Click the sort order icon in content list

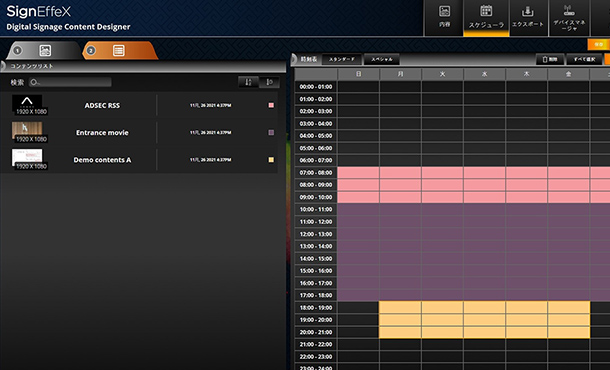click(x=248, y=82)
